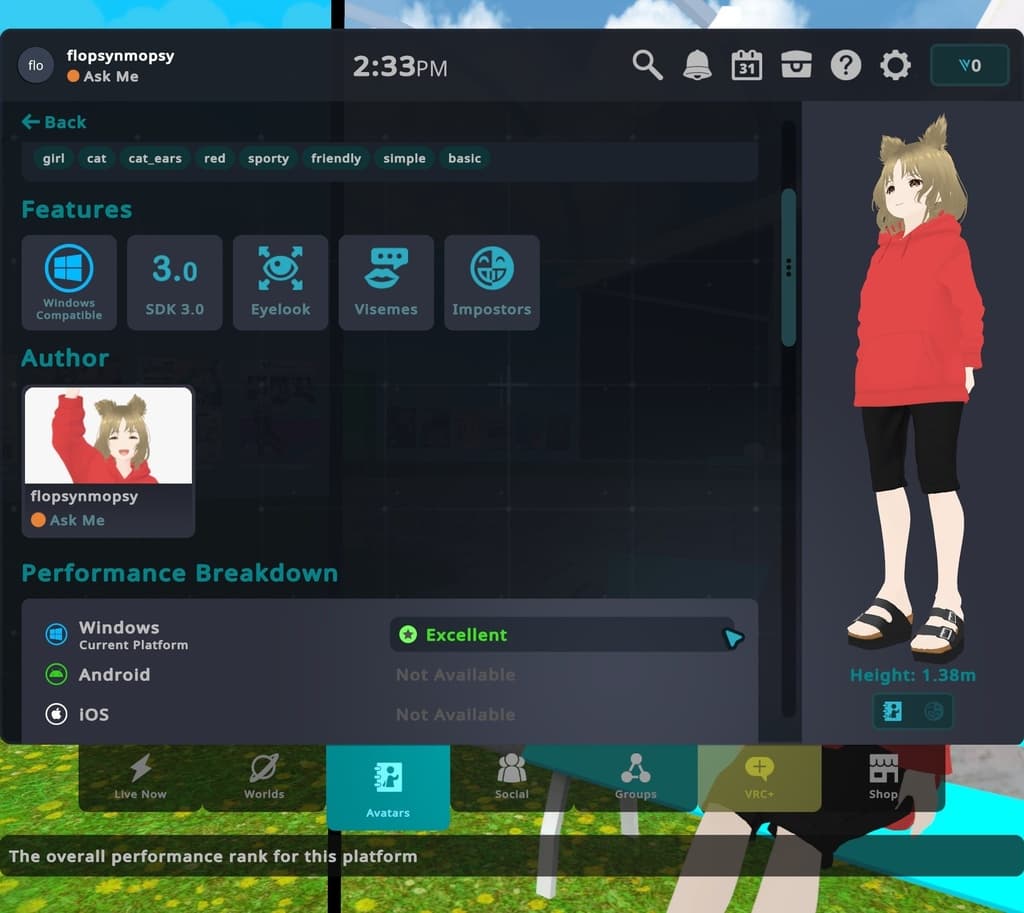
Task: Open the search magnifier icon
Action: (x=647, y=65)
